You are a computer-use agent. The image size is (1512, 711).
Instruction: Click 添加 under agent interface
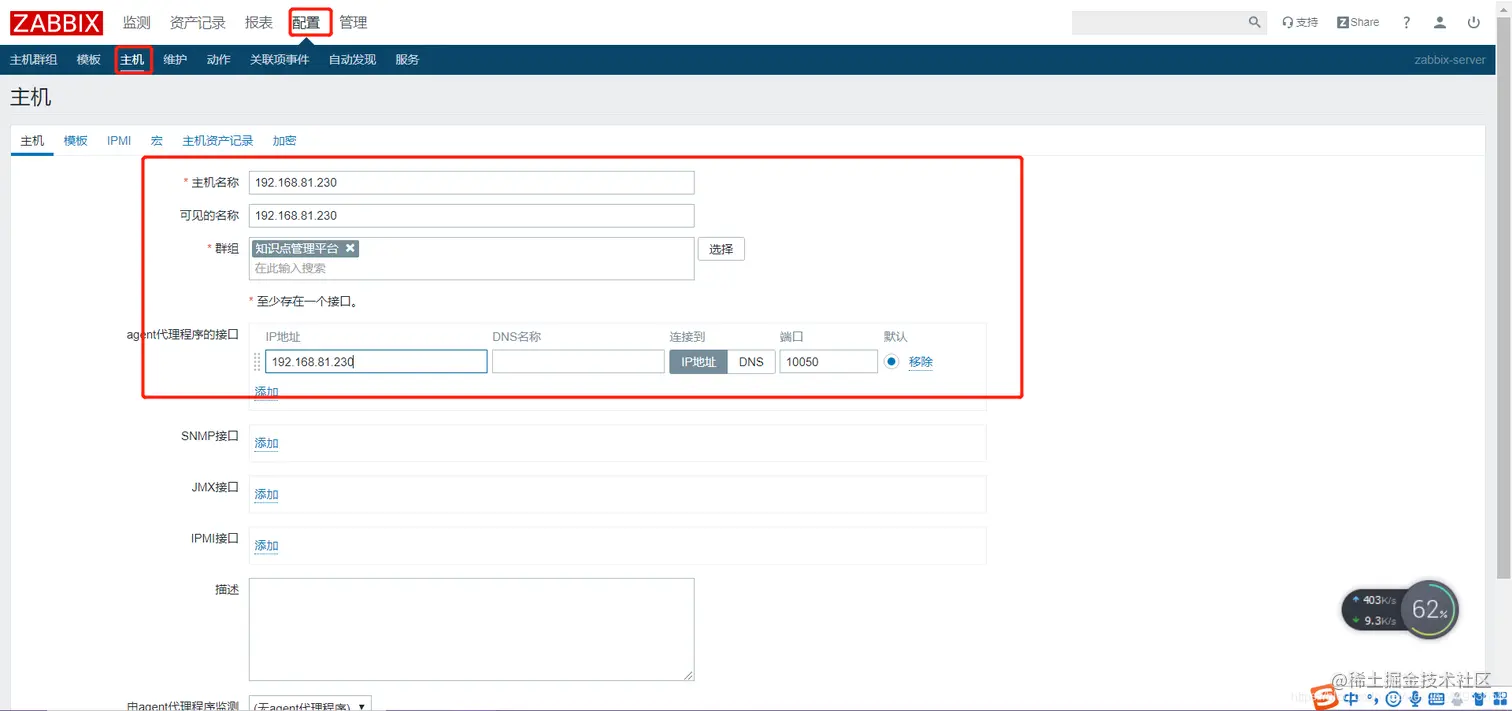pos(267,392)
